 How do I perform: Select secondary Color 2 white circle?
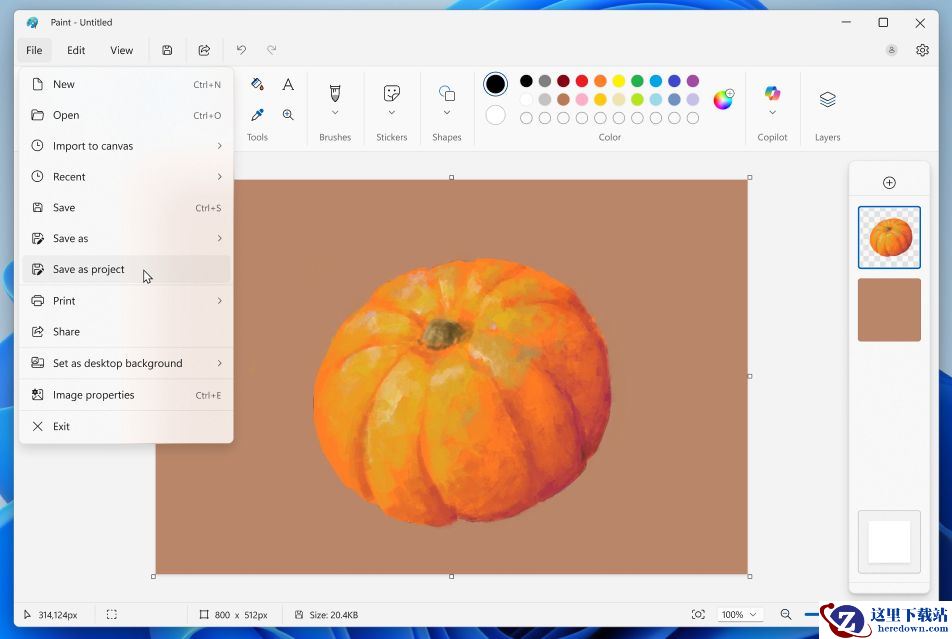495,115
